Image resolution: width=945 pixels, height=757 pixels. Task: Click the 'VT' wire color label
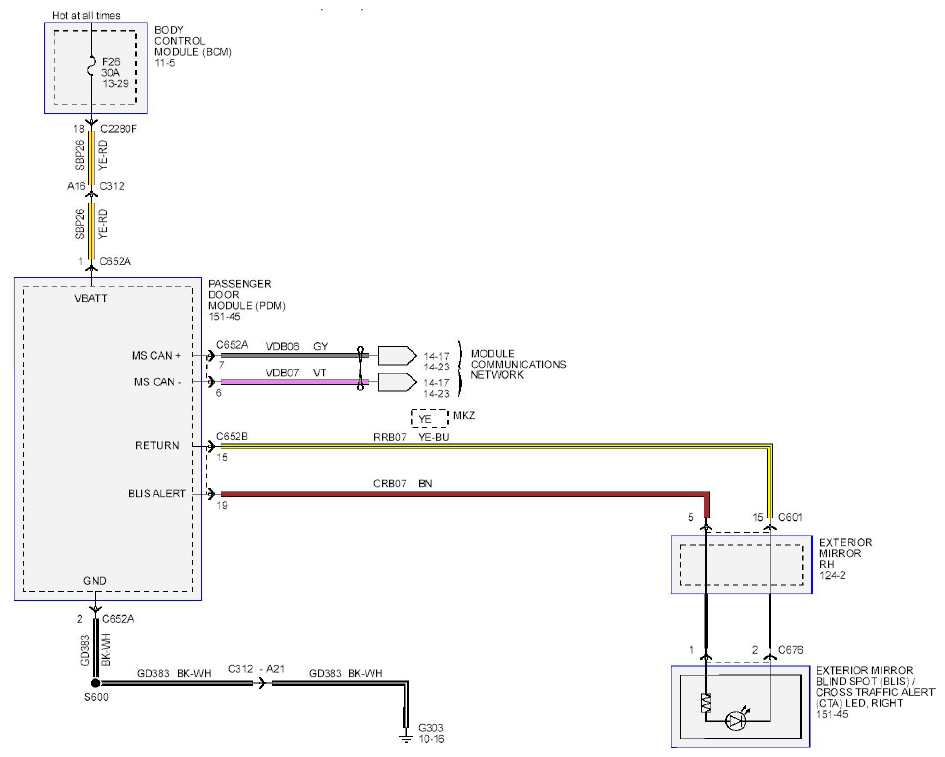320,373
